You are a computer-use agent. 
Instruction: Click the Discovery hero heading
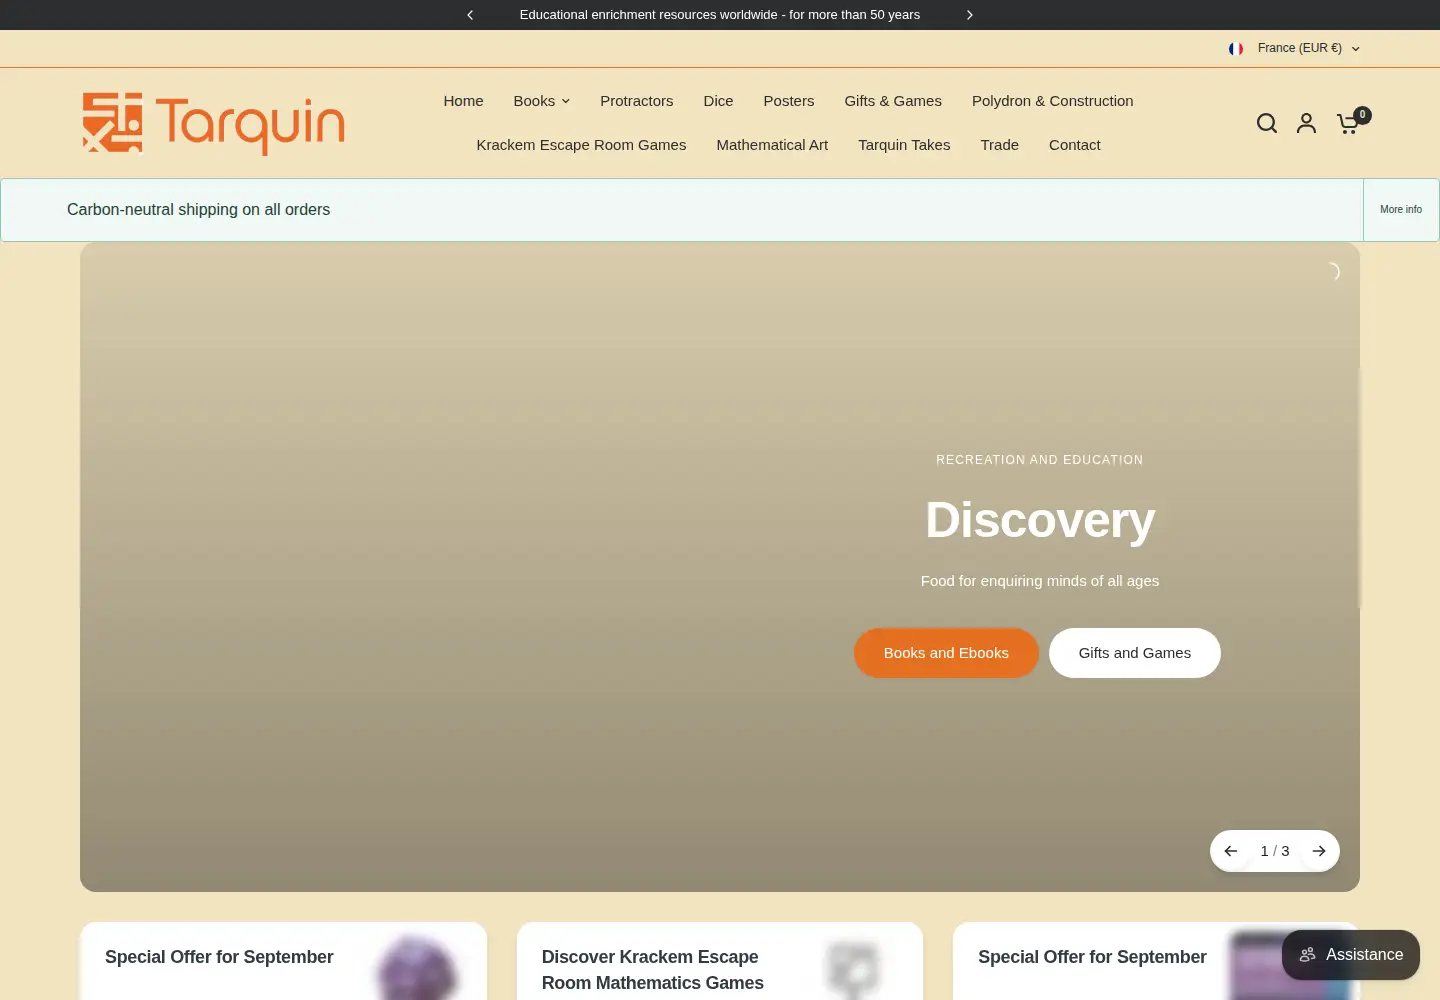pos(1040,520)
